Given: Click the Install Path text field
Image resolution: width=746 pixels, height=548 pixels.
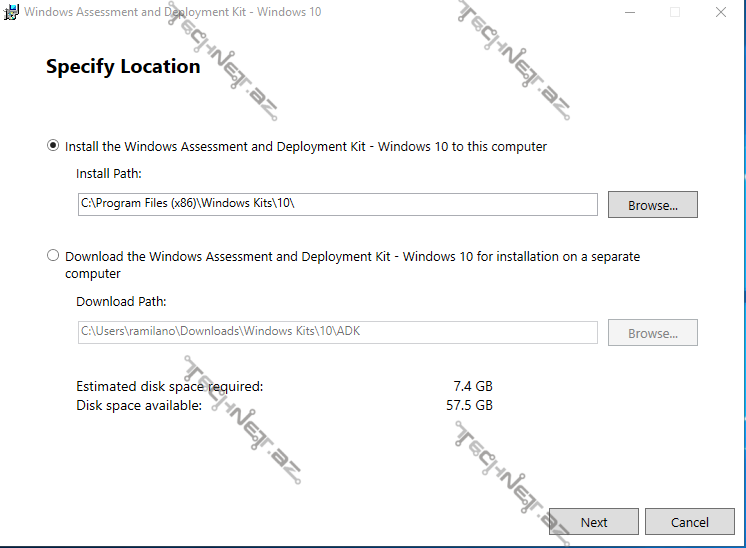Looking at the screenshot, I should [337, 204].
